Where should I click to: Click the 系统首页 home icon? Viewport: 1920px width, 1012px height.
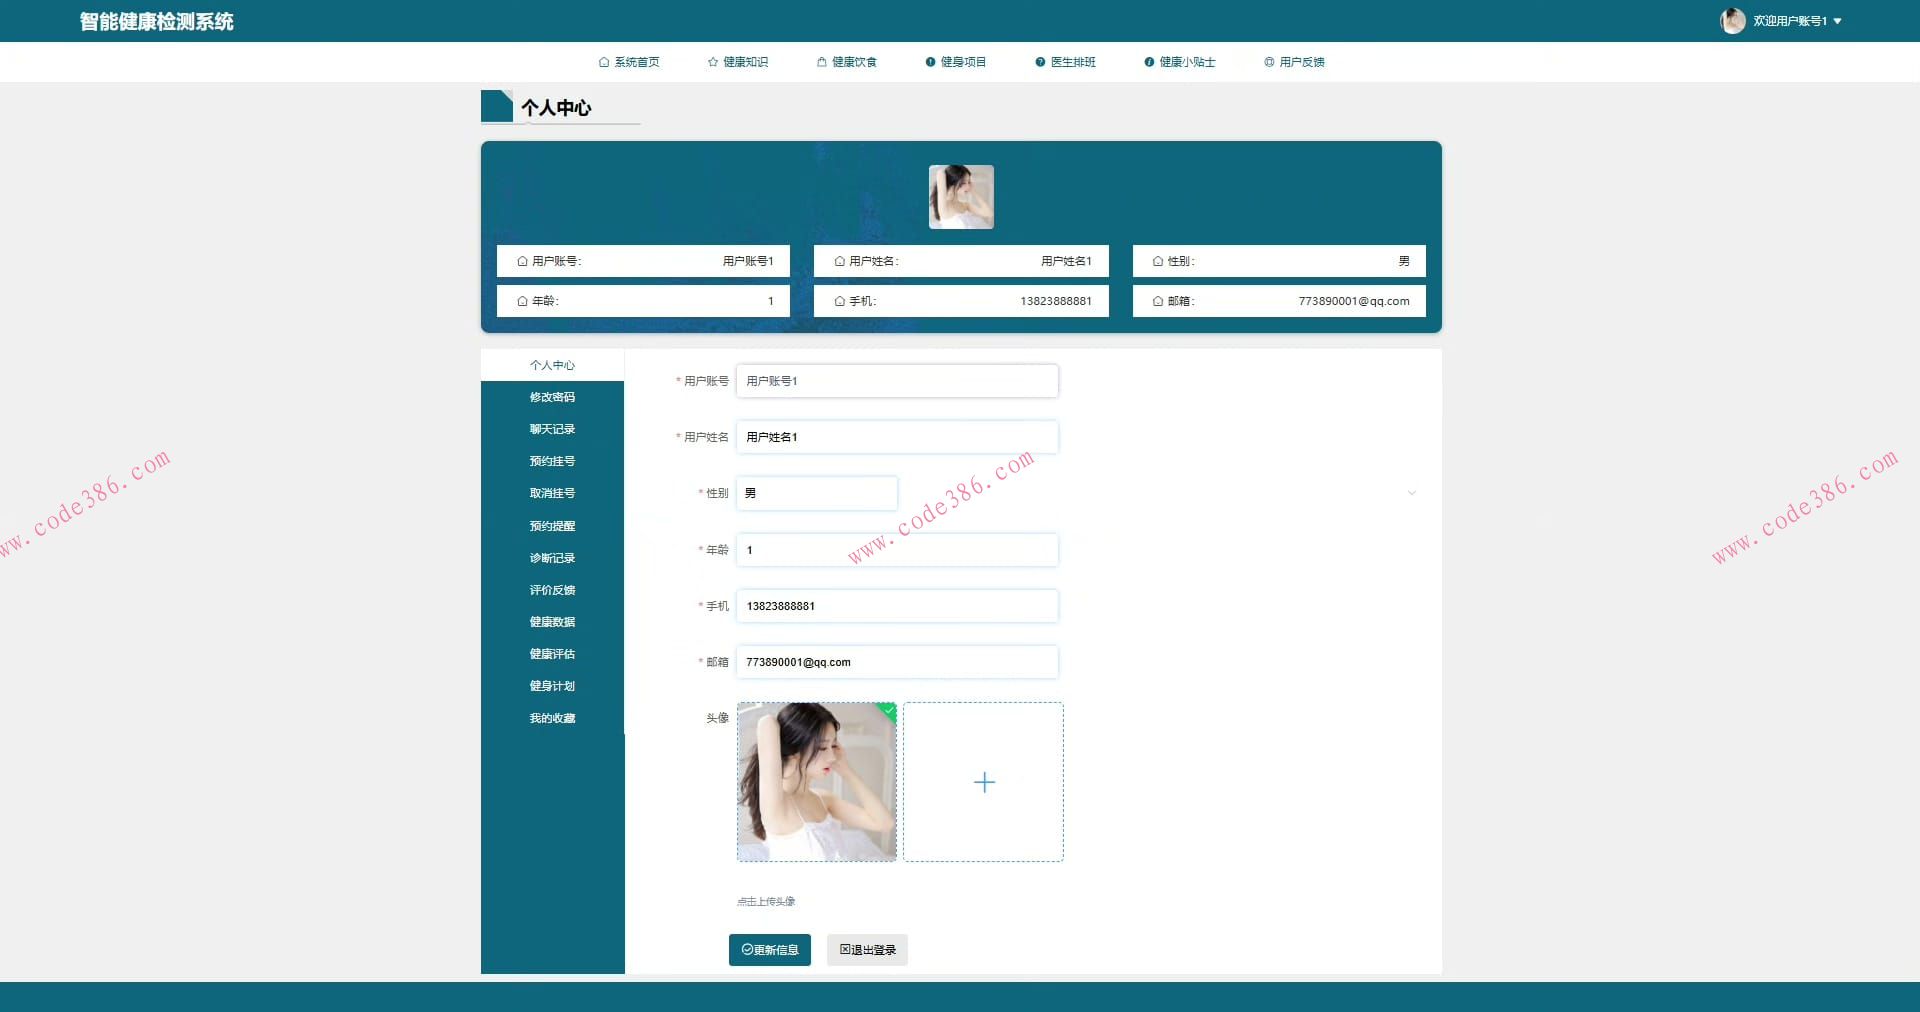pyautogui.click(x=604, y=61)
